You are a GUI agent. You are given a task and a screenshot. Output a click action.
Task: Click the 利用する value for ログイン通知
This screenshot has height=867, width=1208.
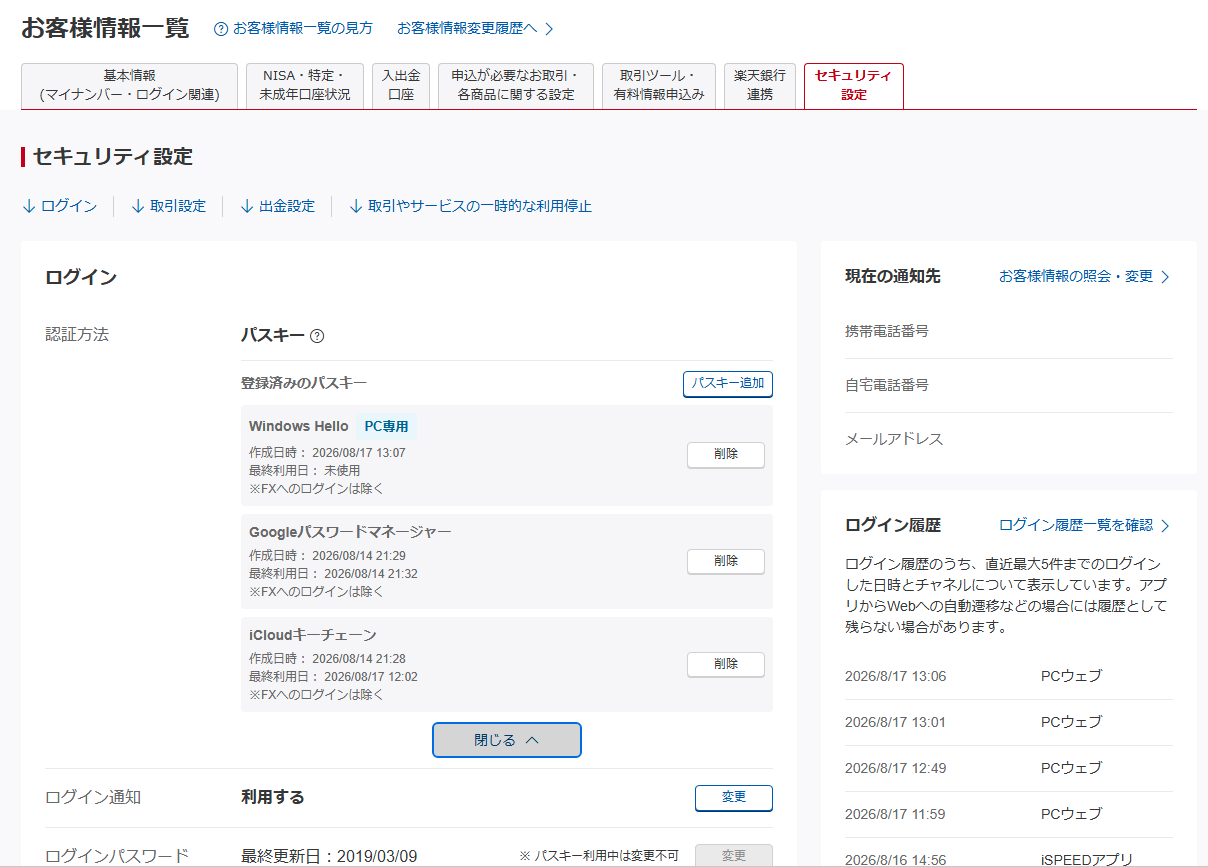[x=272, y=797]
